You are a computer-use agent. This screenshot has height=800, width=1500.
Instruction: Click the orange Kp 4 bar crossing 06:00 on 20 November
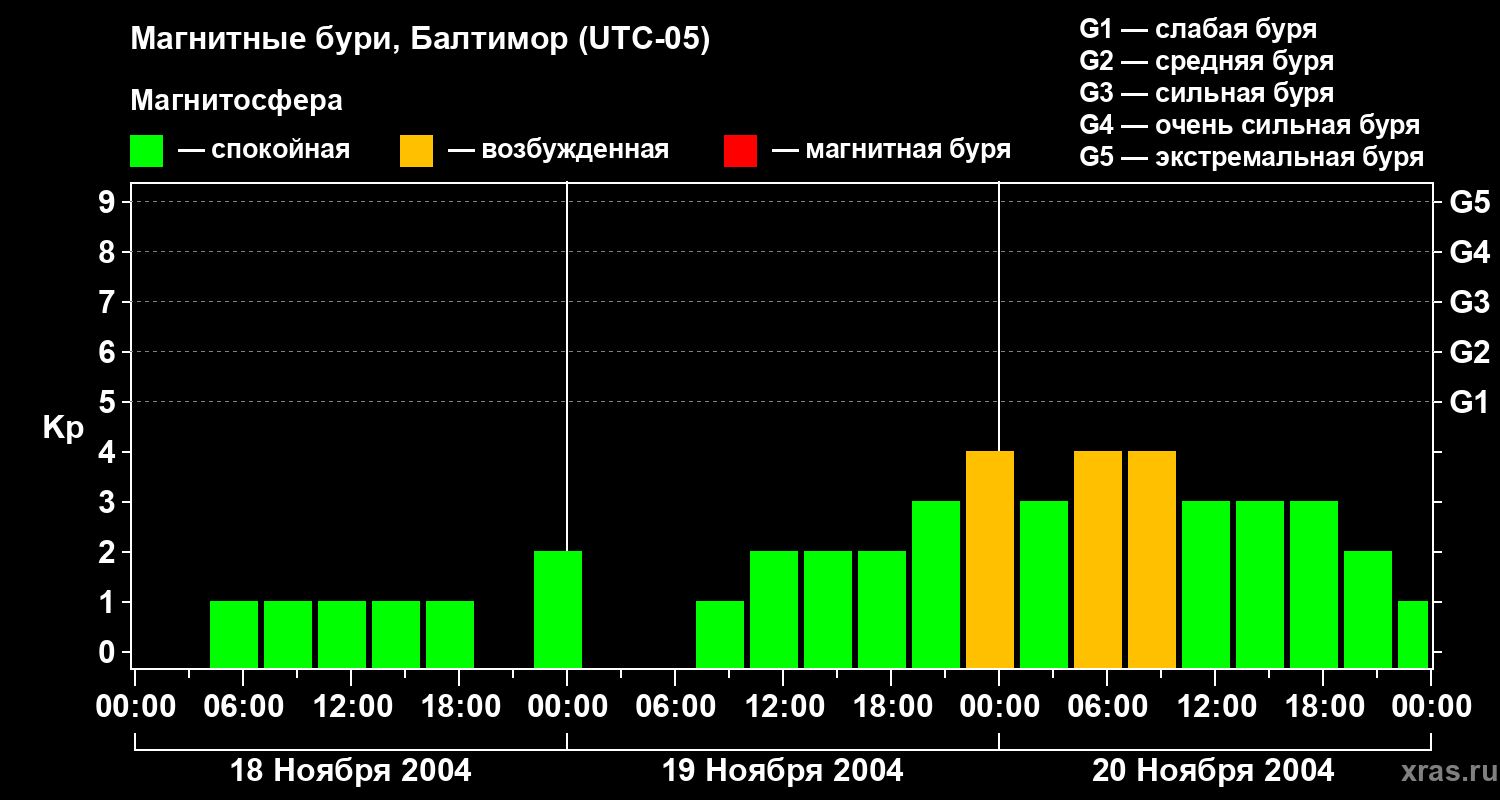point(1098,559)
